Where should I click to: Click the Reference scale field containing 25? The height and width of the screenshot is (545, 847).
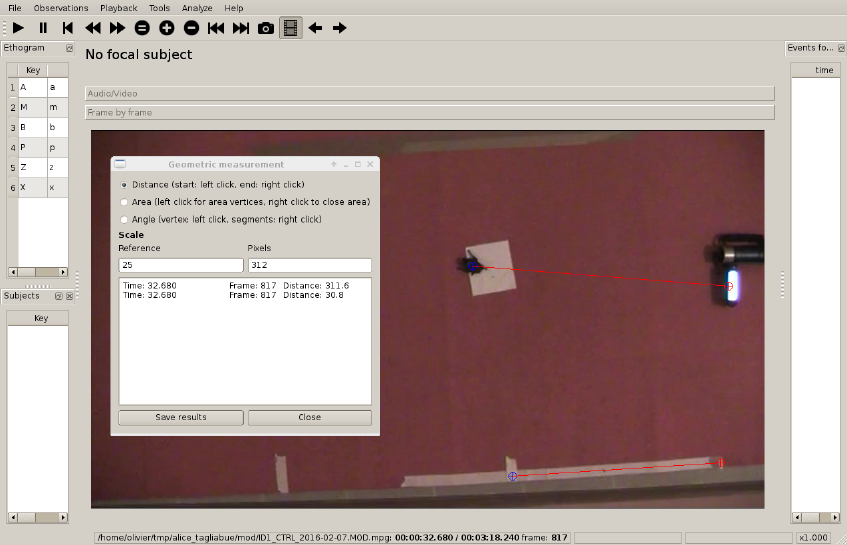[181, 265]
